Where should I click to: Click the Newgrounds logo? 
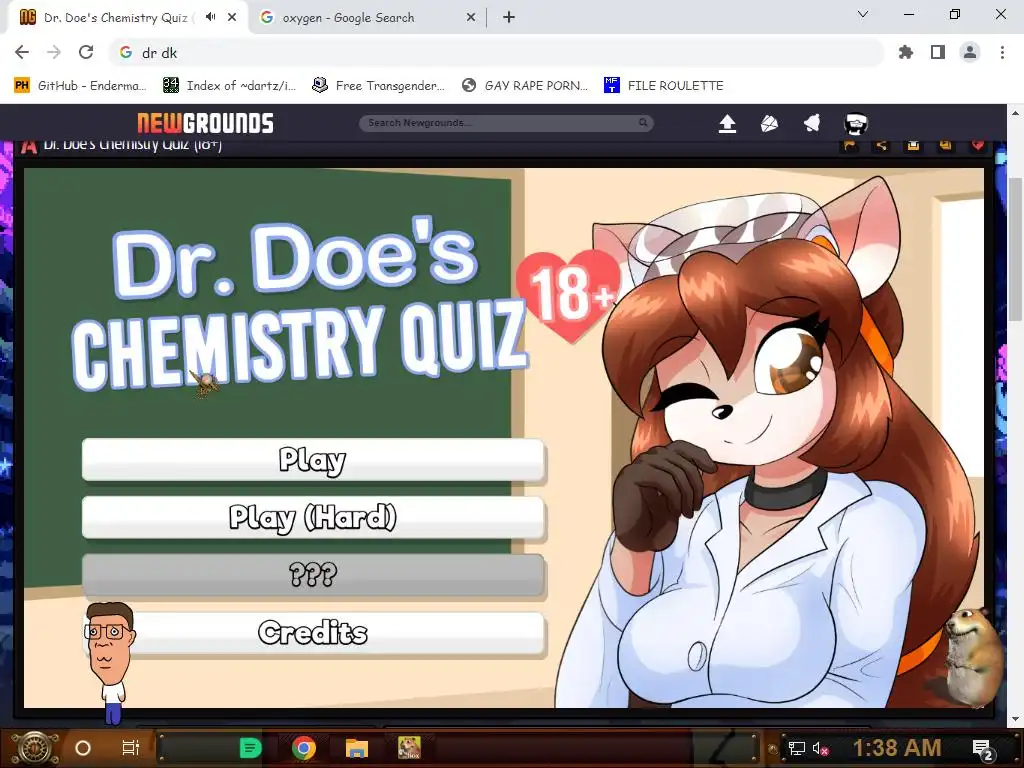click(x=205, y=123)
